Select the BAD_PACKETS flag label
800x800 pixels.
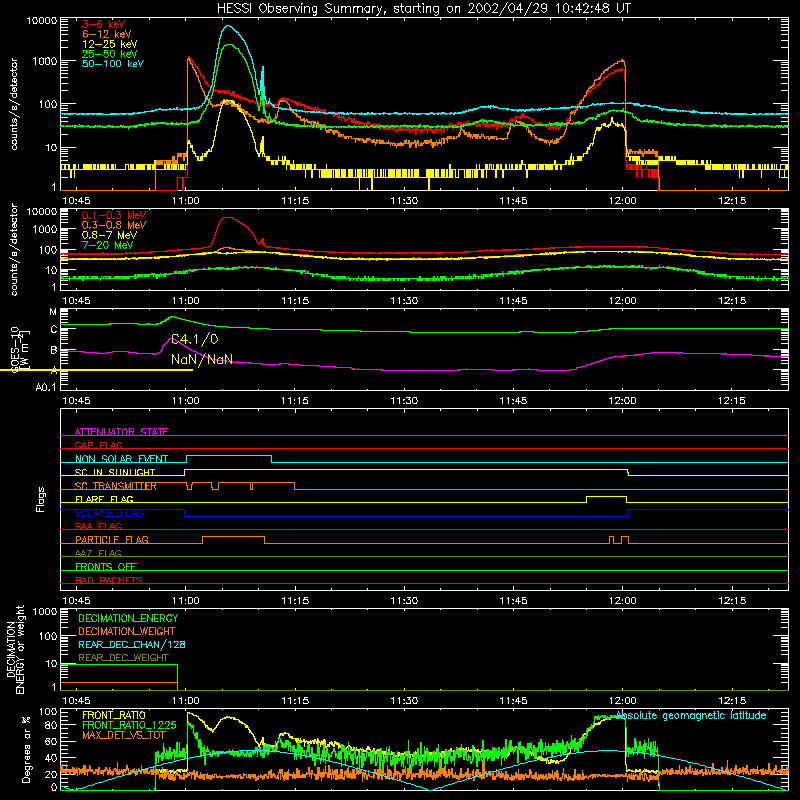[x=109, y=580]
